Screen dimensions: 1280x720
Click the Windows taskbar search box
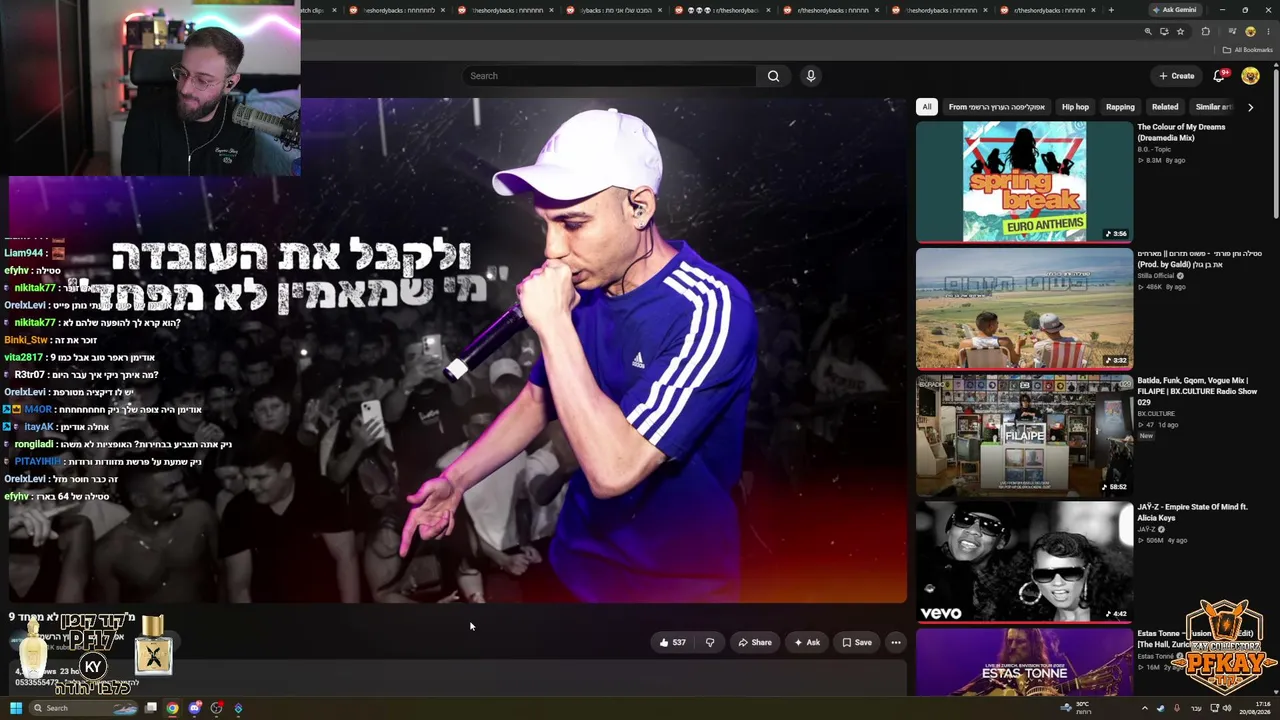84,708
